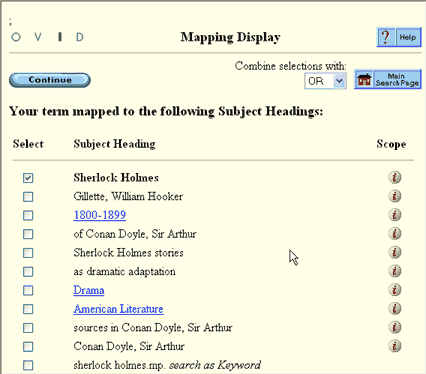Open the American Literature link
Viewport: 426px width, 374px height.
pyautogui.click(x=118, y=309)
